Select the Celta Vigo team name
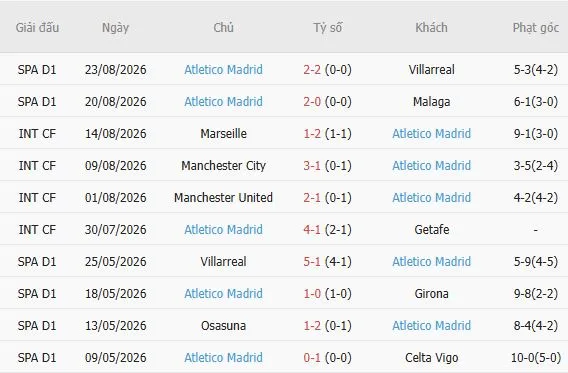The image size is (568, 373). (x=431, y=358)
